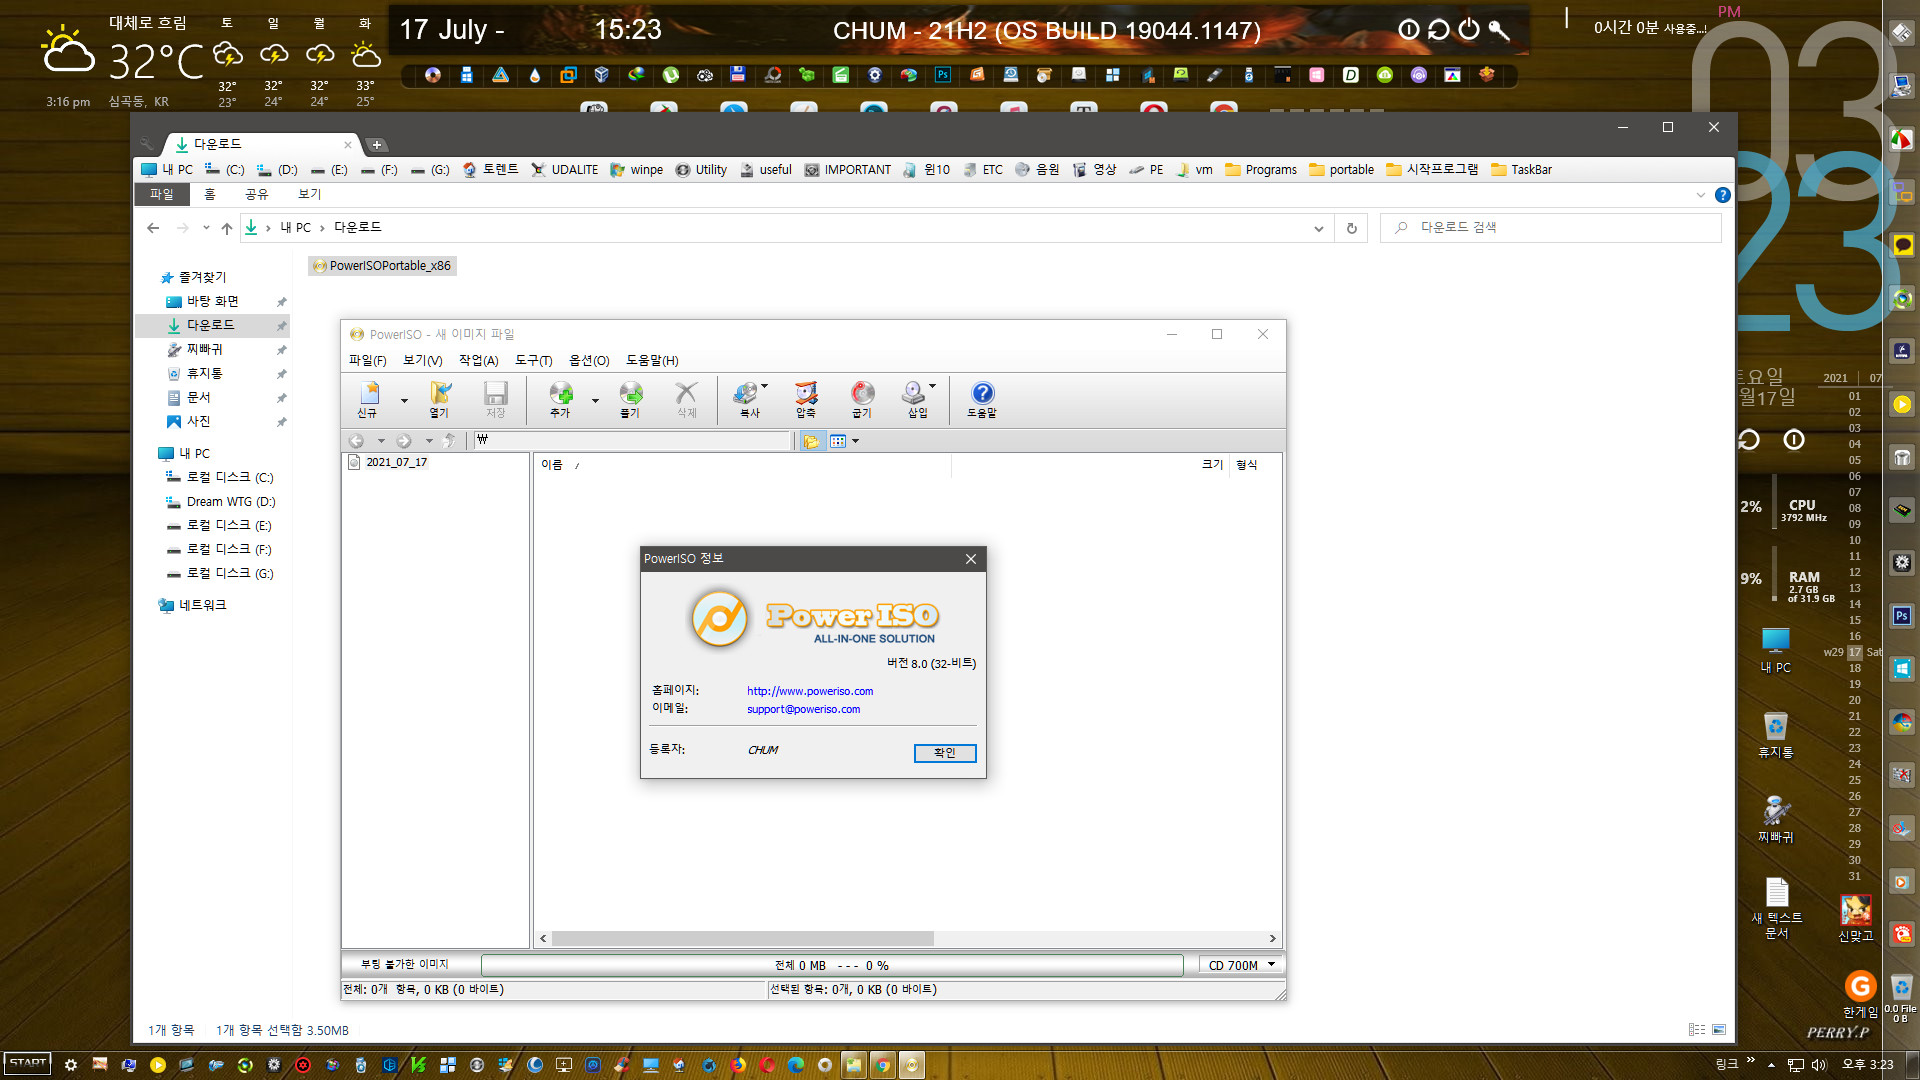Click PowerISO's back navigation arrow icon
This screenshot has width=1920, height=1080.
pos(356,441)
